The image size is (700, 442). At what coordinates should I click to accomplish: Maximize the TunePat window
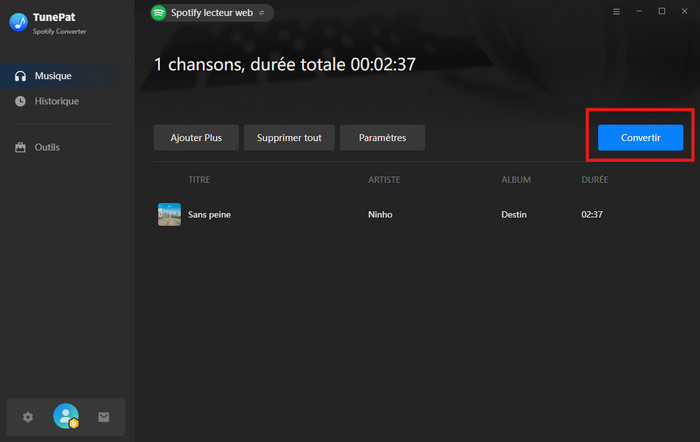[662, 11]
